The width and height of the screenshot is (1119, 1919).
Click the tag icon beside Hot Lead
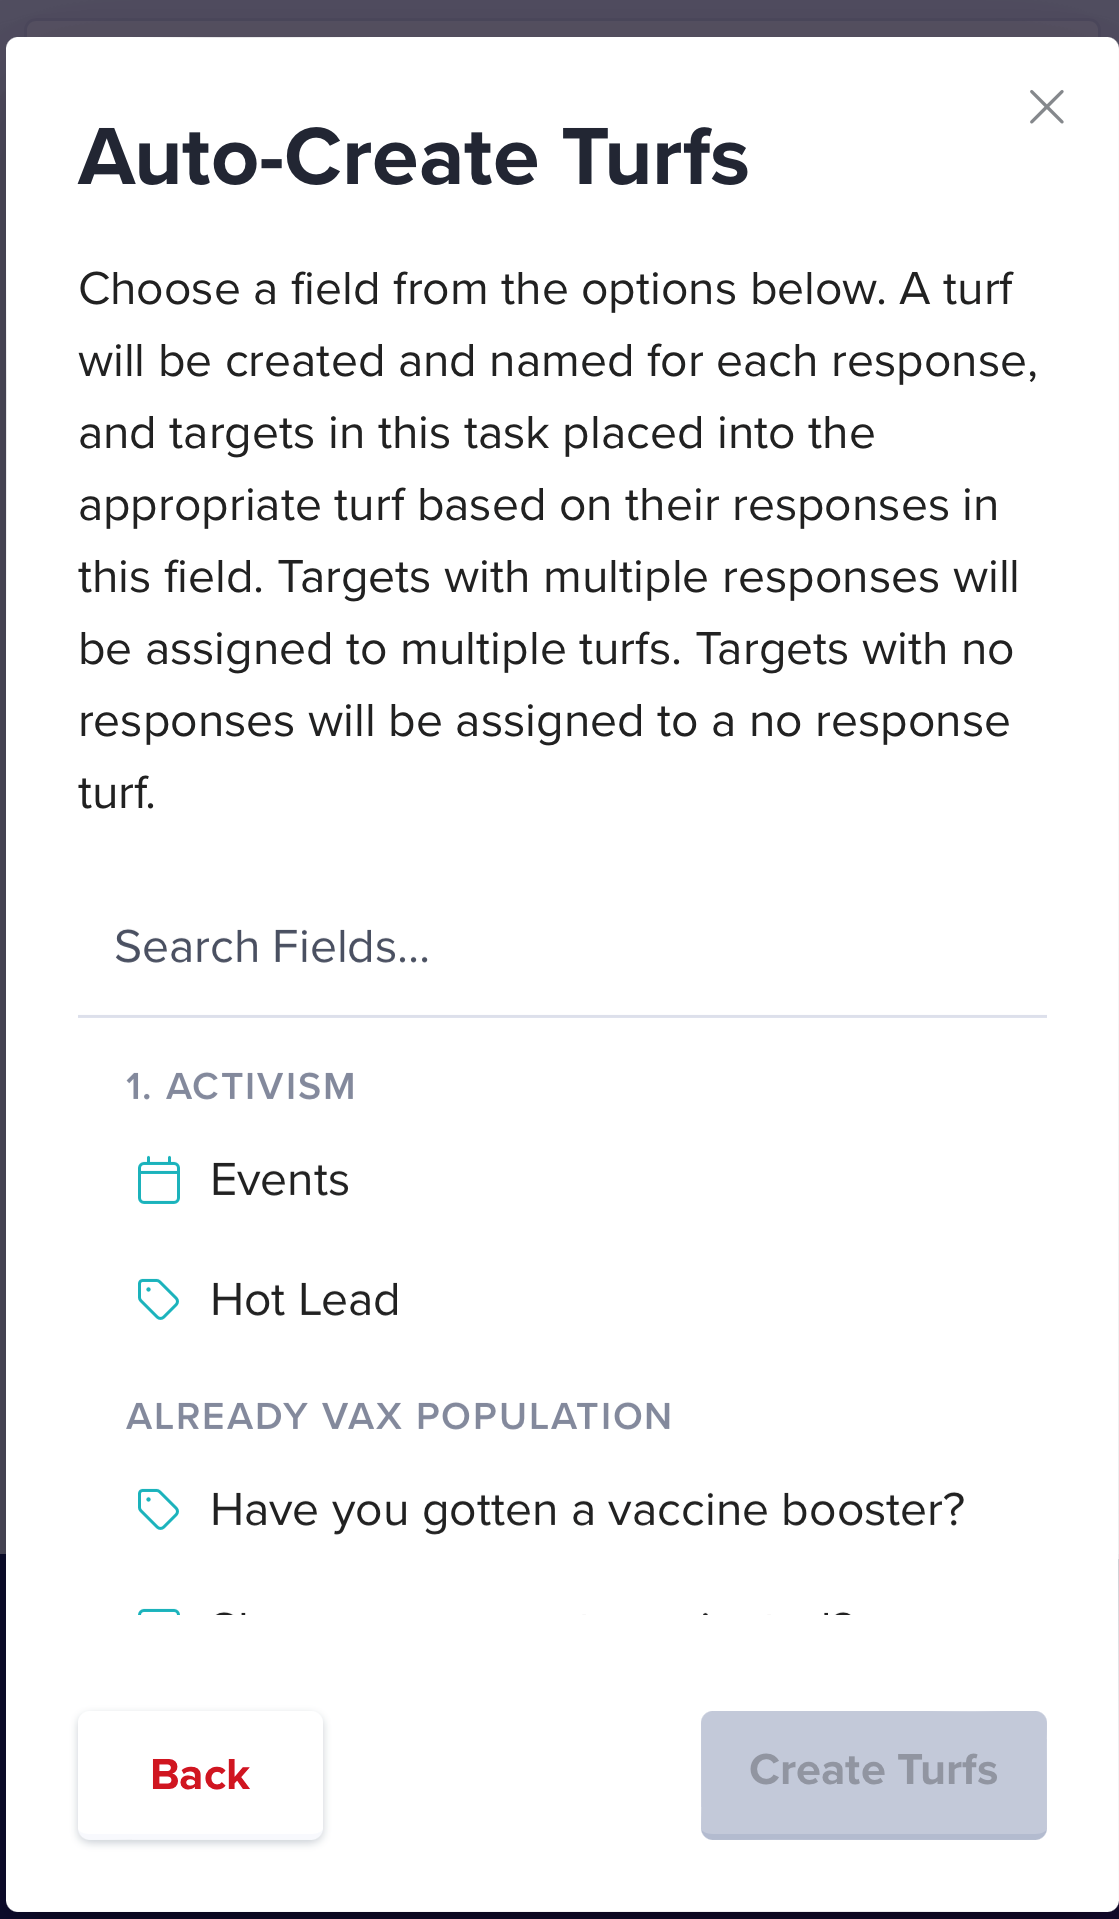click(x=158, y=1300)
